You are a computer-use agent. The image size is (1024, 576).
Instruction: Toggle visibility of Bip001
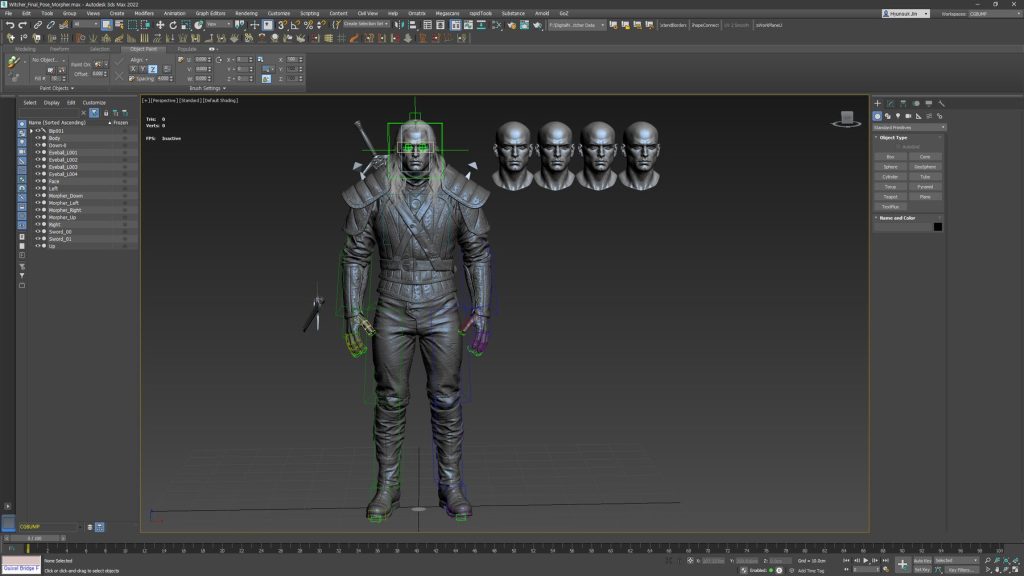(x=37, y=131)
